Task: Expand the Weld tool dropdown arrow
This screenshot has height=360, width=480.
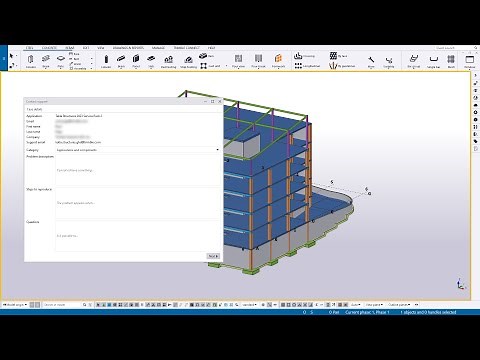Action: [91, 64]
